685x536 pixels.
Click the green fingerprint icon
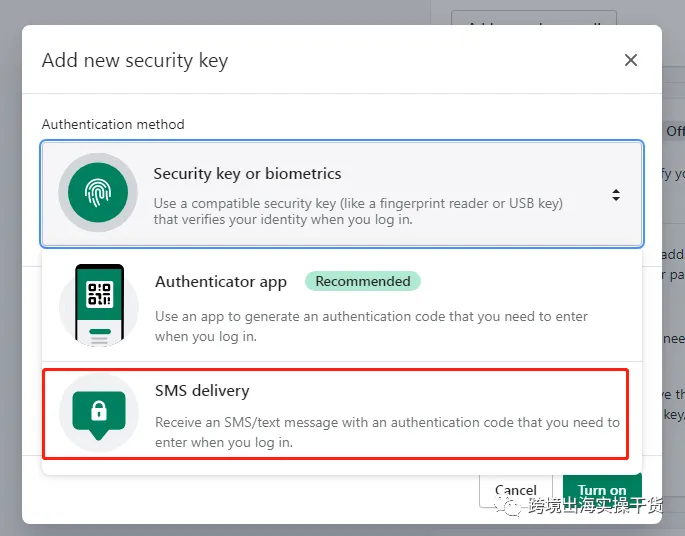(98, 193)
